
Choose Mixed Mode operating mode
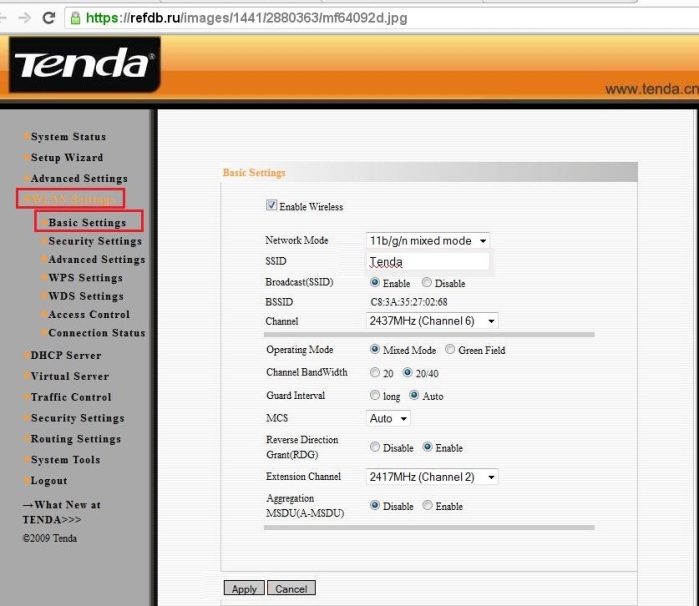pos(374,349)
